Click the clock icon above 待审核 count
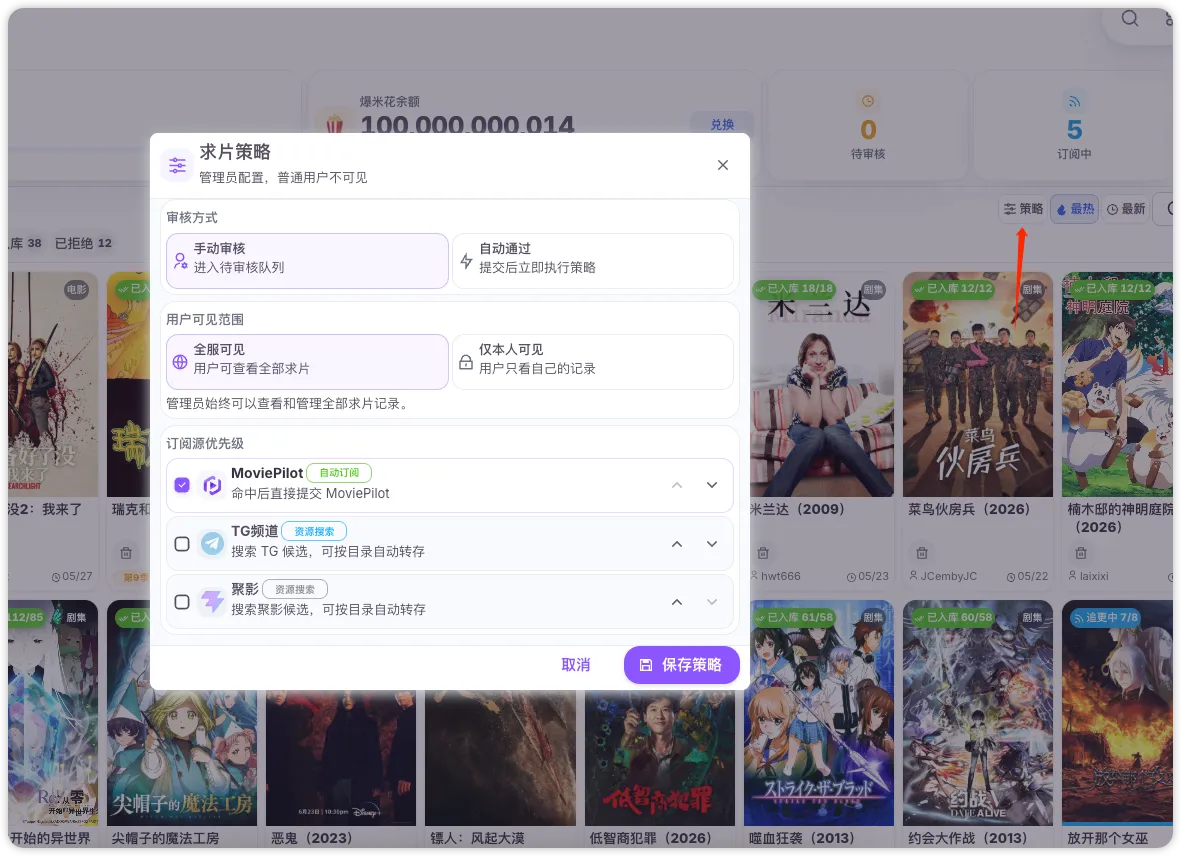1181x856 pixels. point(868,101)
